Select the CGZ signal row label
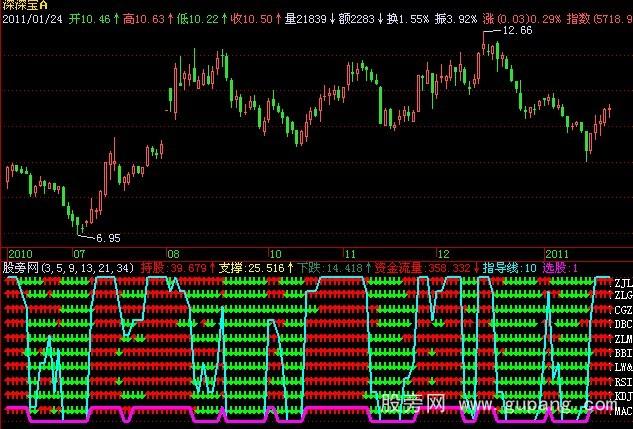Viewport: 633px width, 429px height. click(622, 310)
